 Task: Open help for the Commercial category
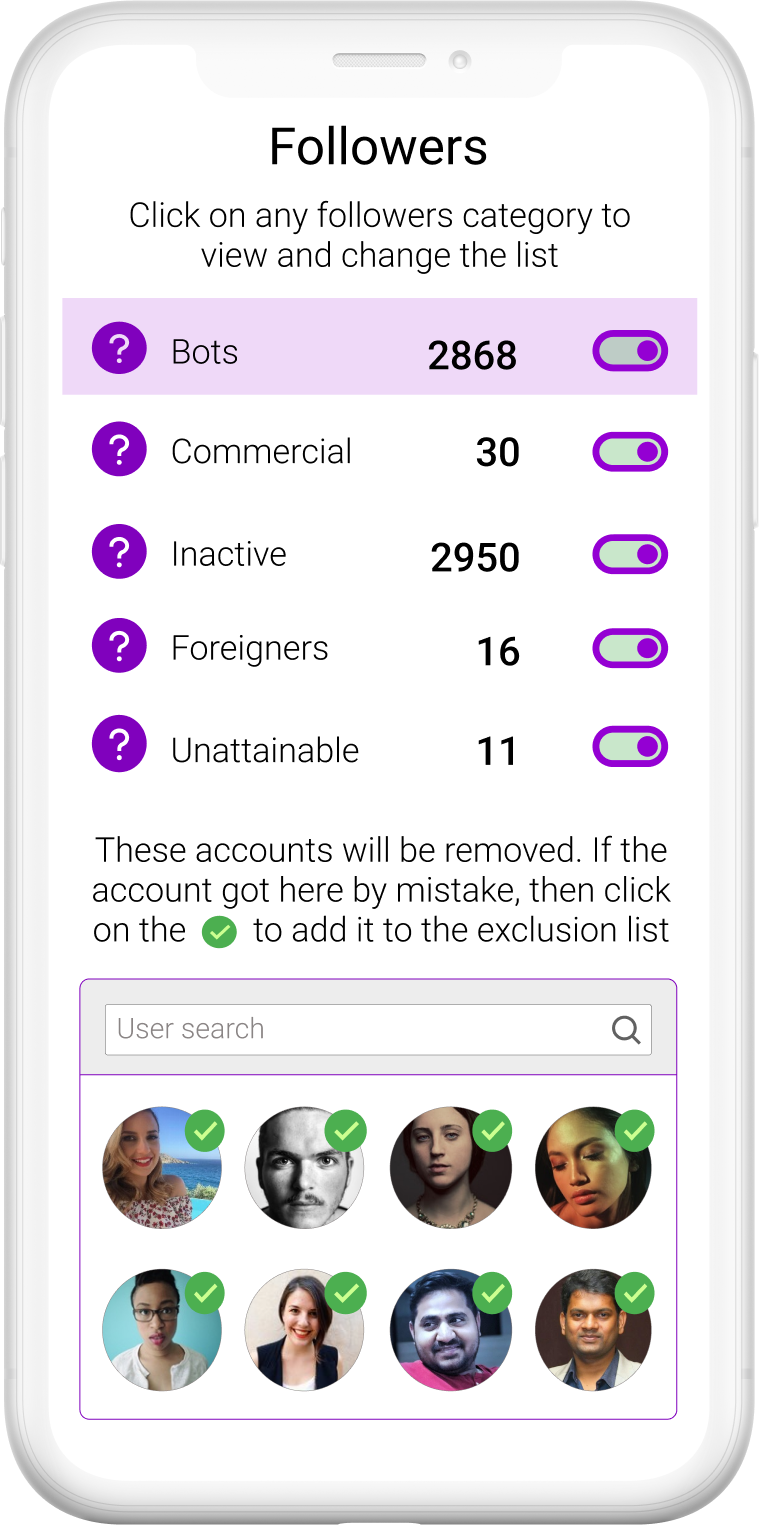point(119,449)
